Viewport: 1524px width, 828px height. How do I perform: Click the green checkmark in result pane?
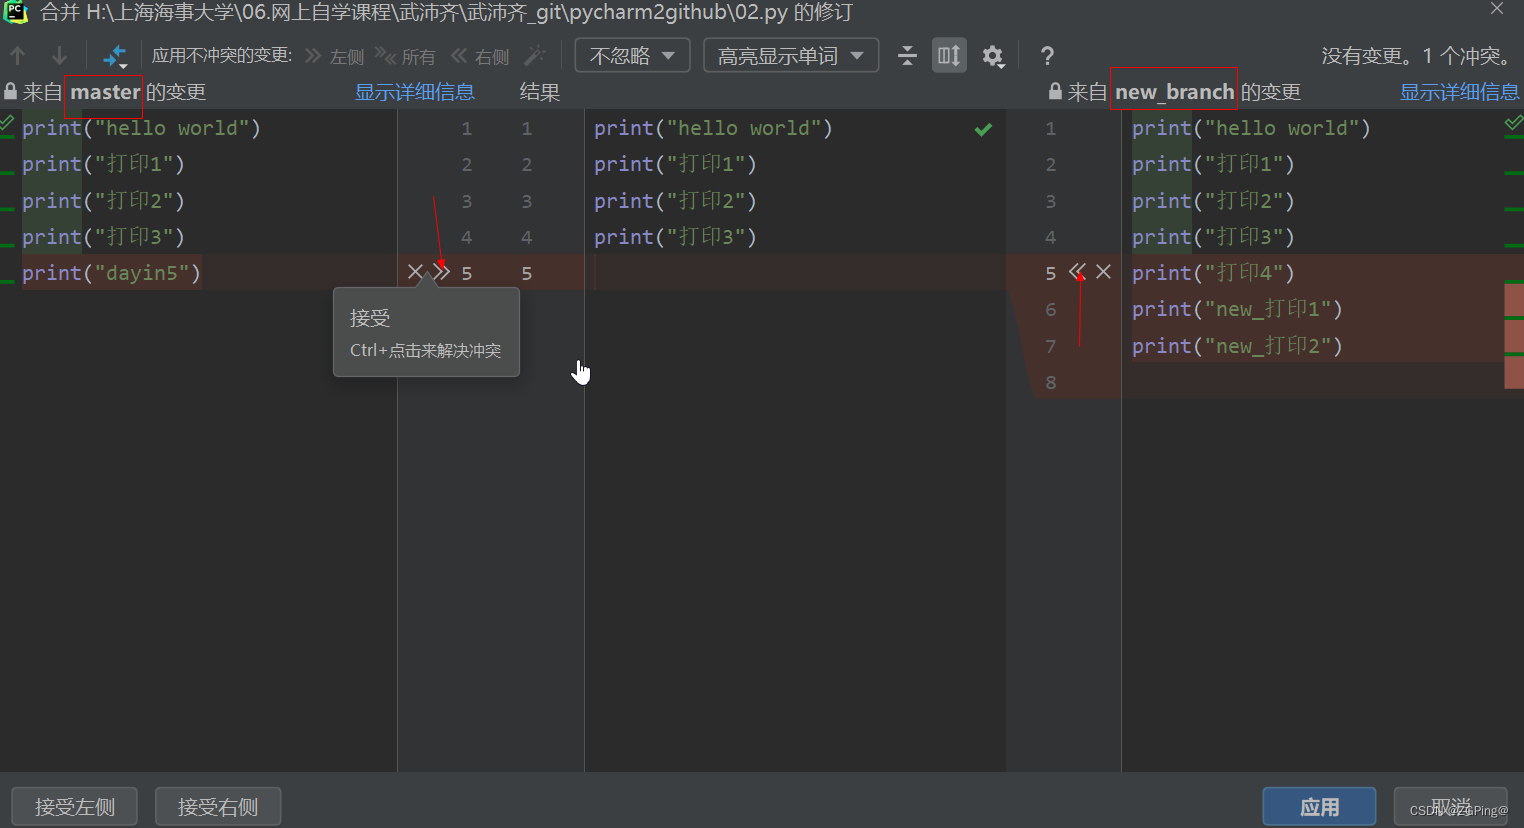point(983,129)
